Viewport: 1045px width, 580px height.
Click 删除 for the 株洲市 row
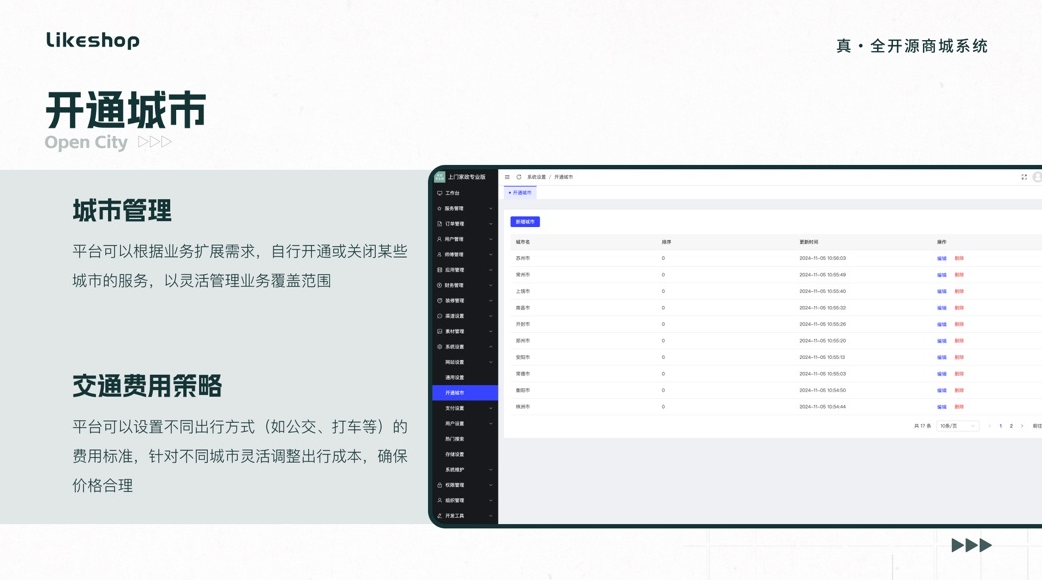pos(959,407)
